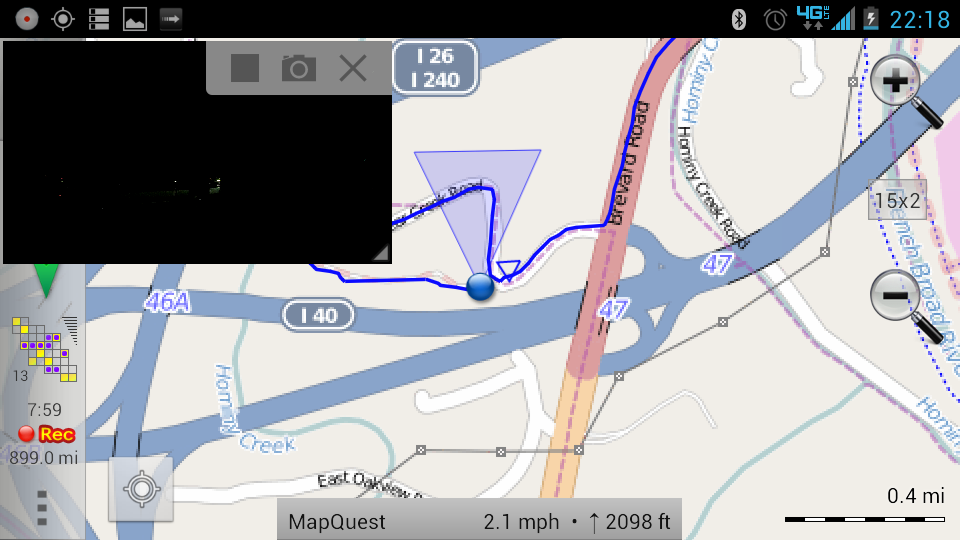Open the list icon in top bar

coord(99,19)
